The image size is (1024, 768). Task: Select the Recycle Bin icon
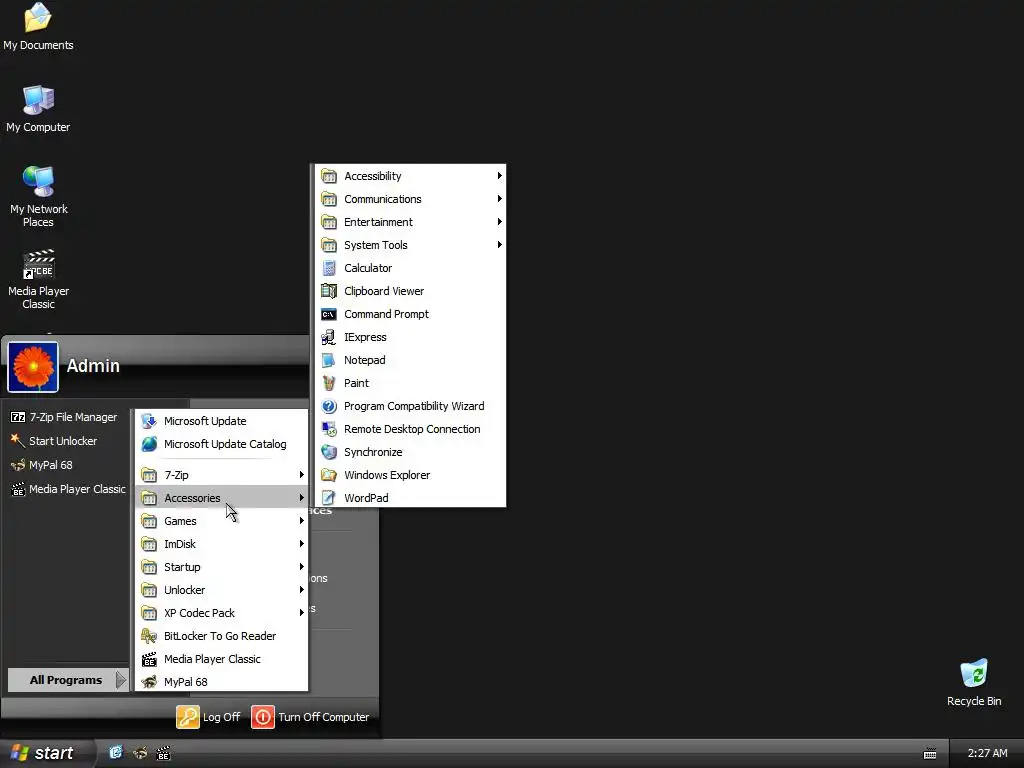(x=974, y=682)
